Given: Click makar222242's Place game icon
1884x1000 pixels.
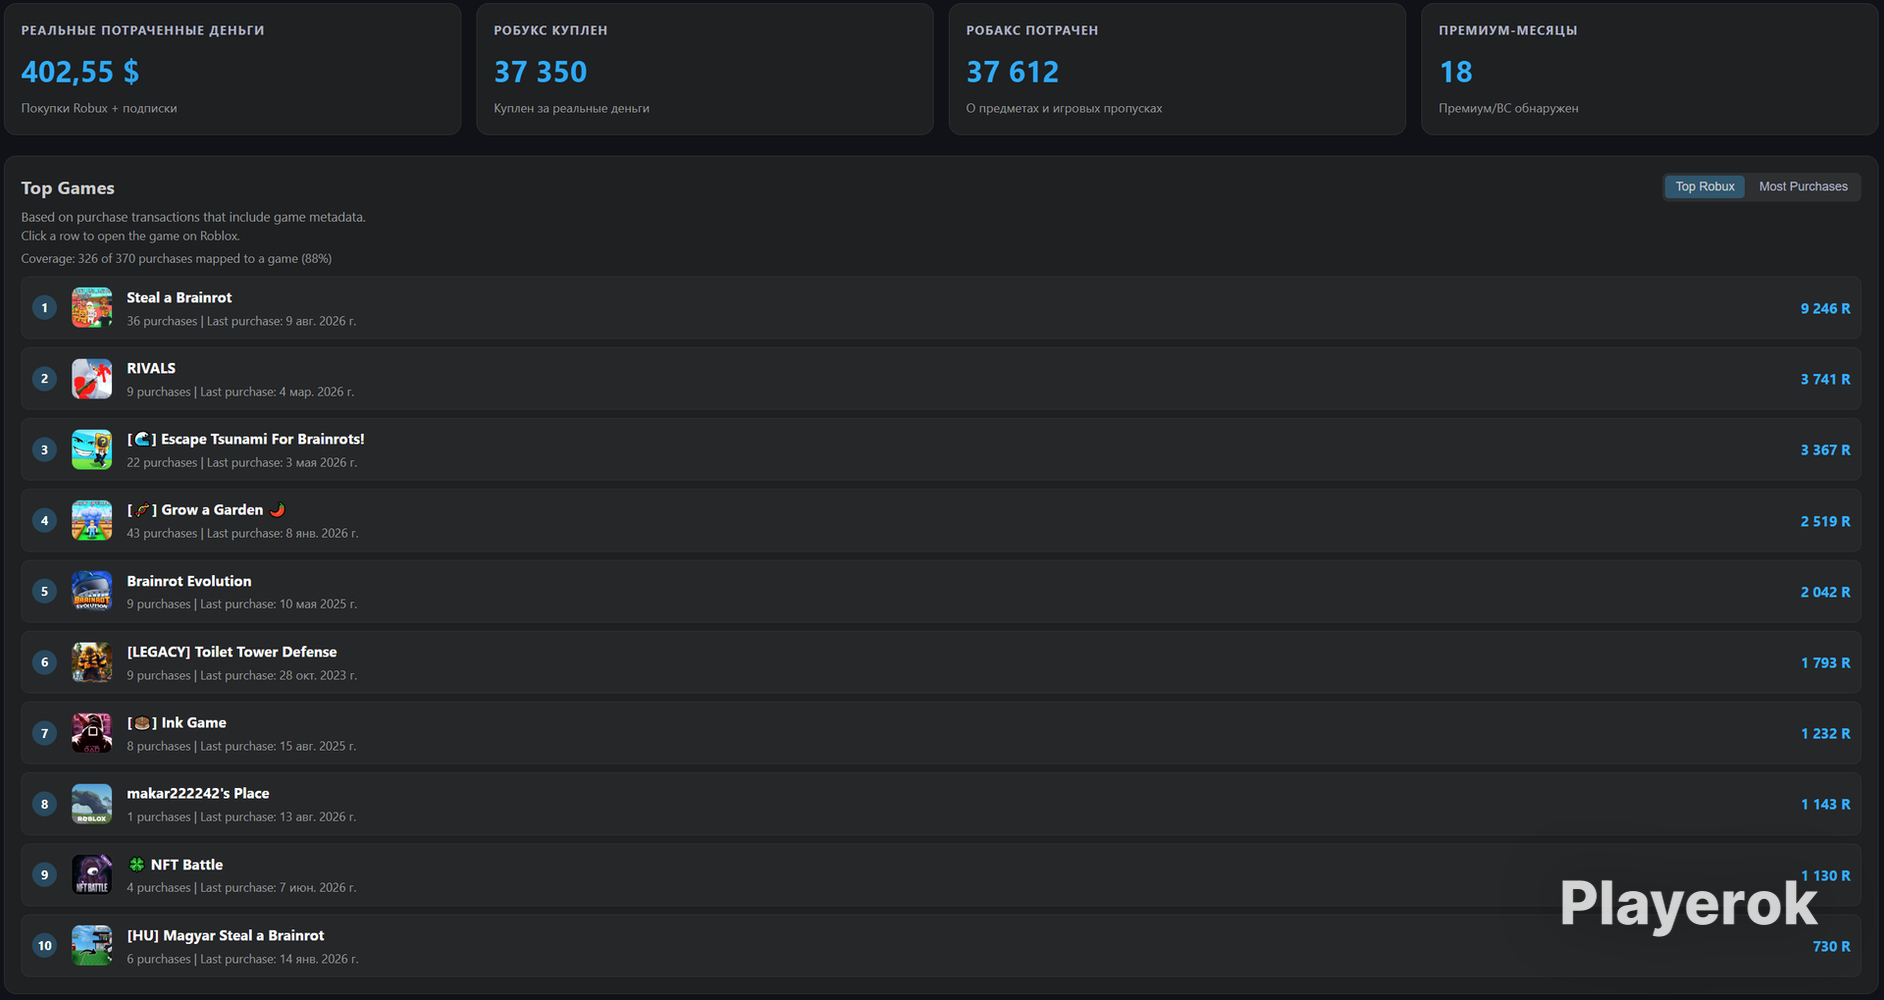Looking at the screenshot, I should tap(92, 804).
